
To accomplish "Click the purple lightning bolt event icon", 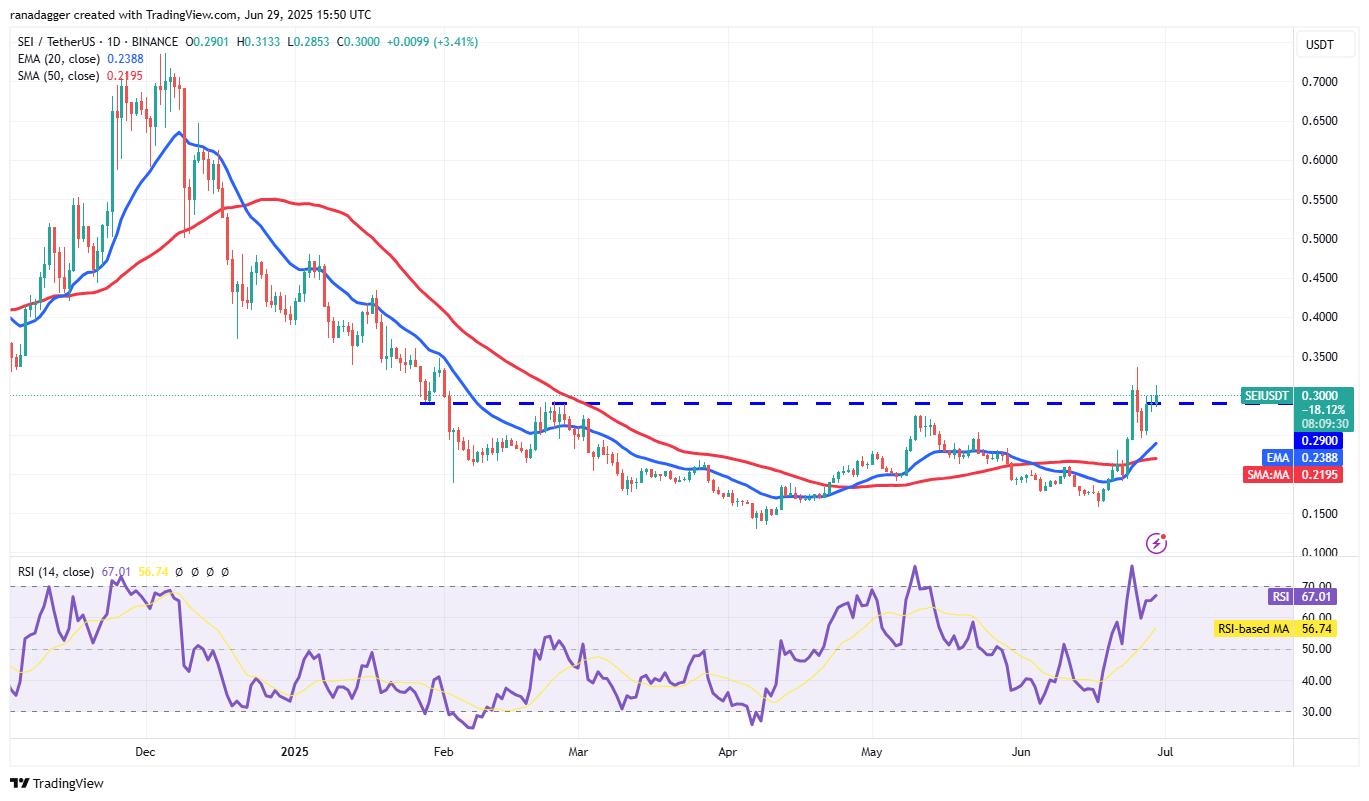I will tap(1157, 543).
